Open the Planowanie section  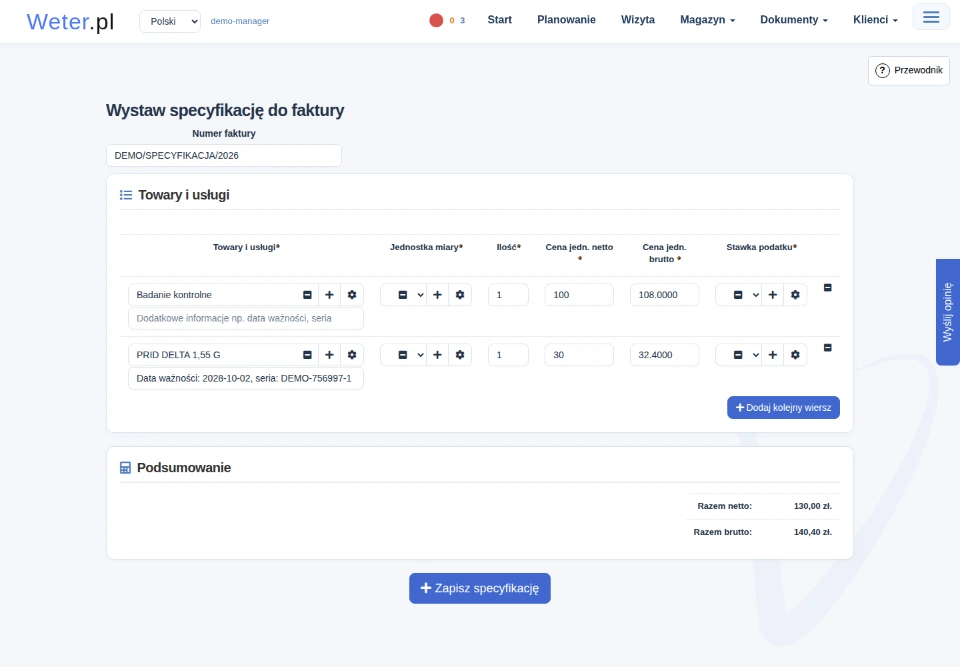click(x=566, y=20)
